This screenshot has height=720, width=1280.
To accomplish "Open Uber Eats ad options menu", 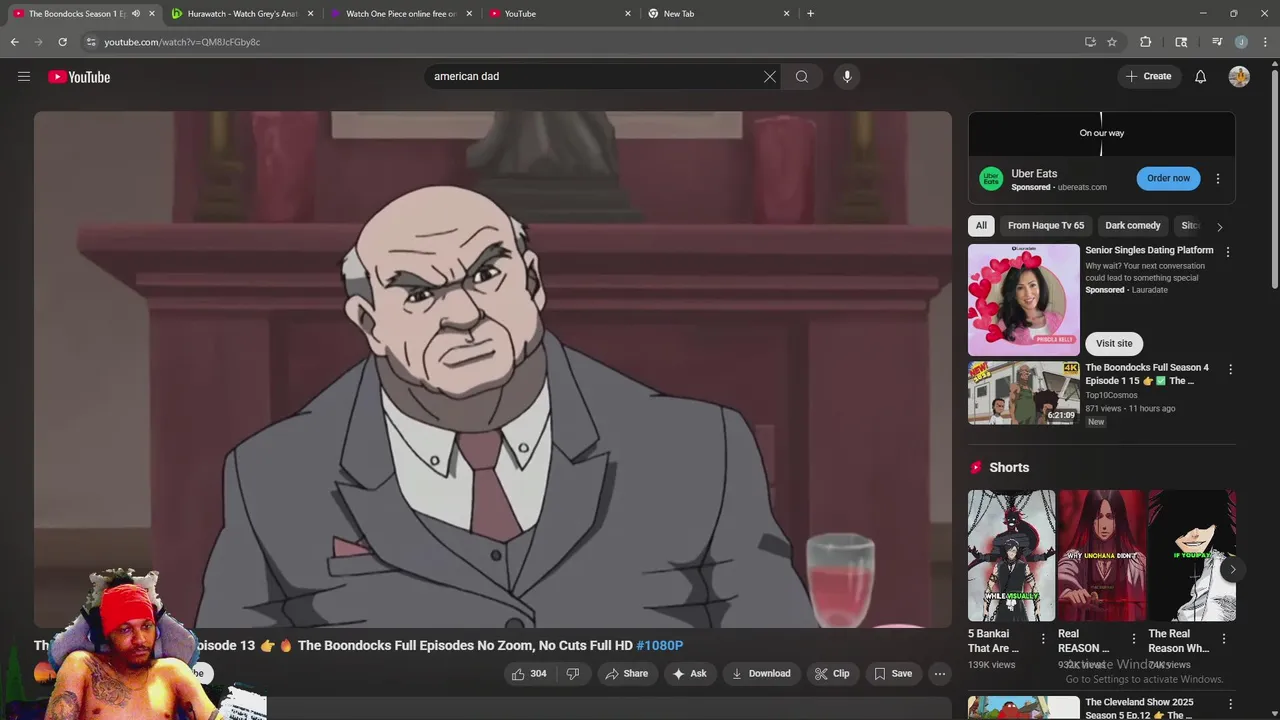I will click(x=1218, y=179).
